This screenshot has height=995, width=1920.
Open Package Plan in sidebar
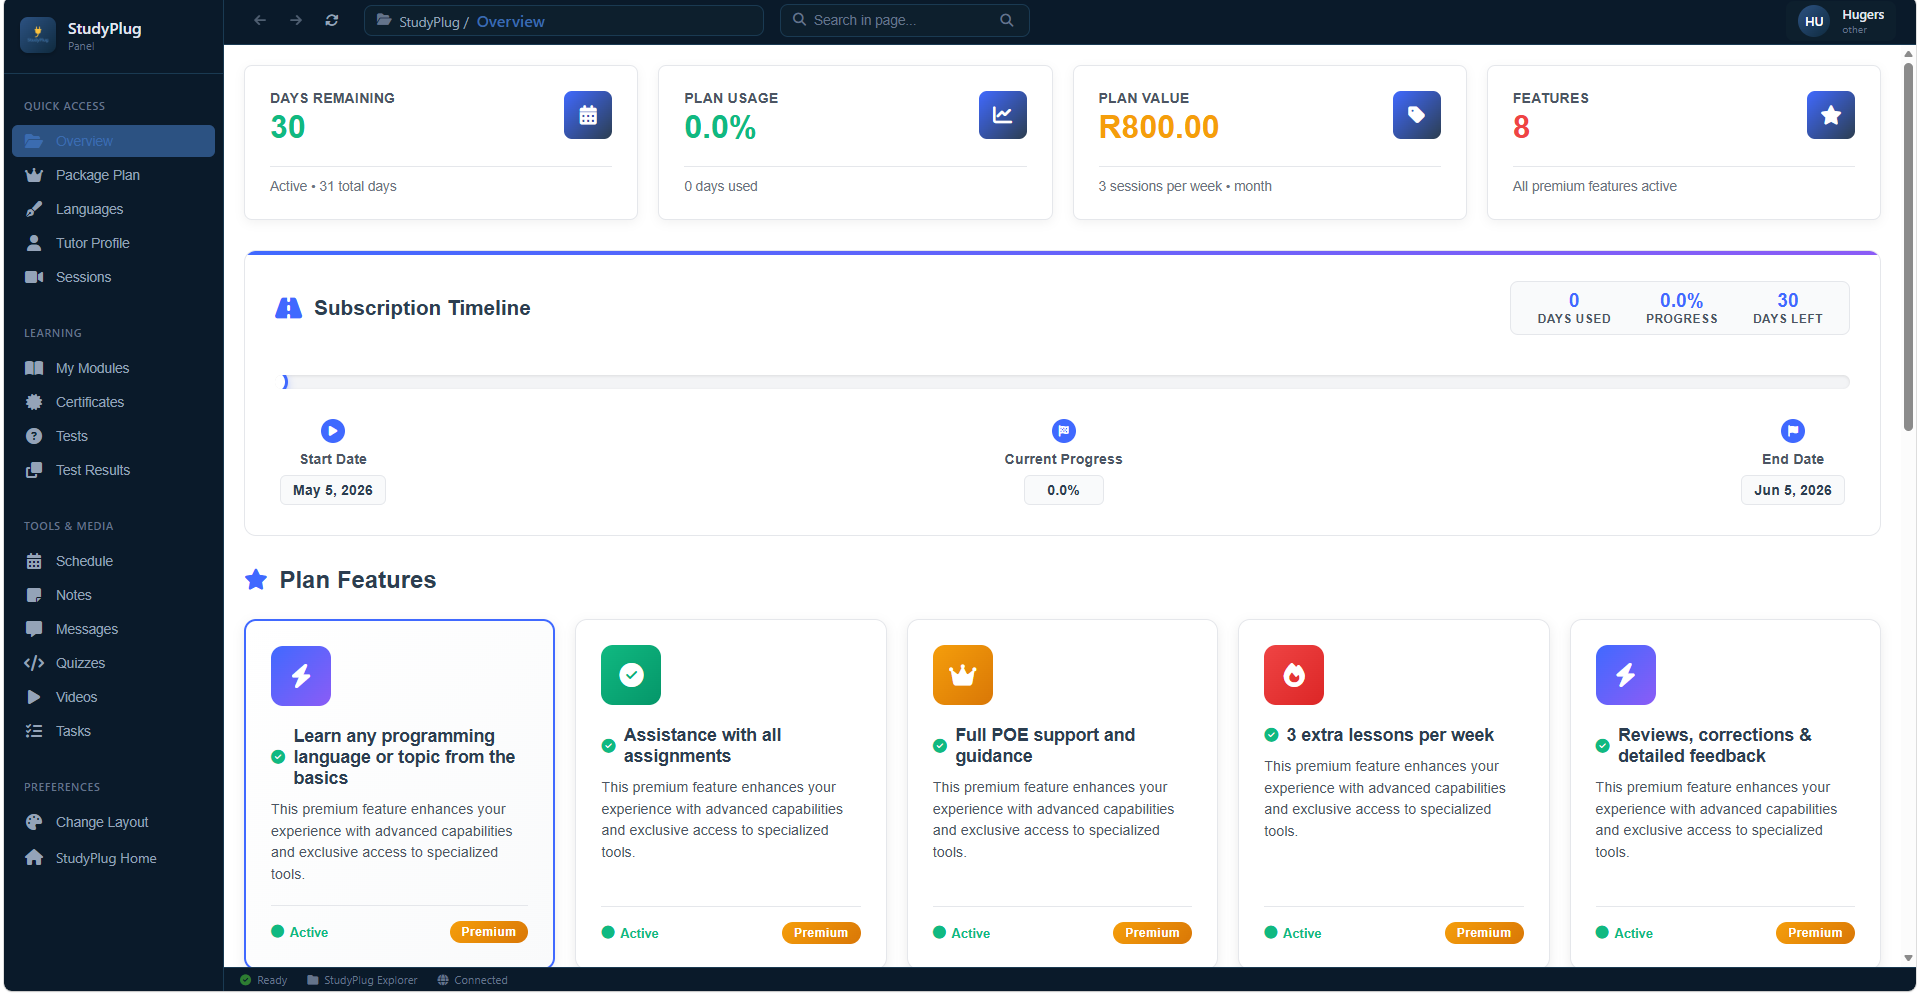click(113, 175)
